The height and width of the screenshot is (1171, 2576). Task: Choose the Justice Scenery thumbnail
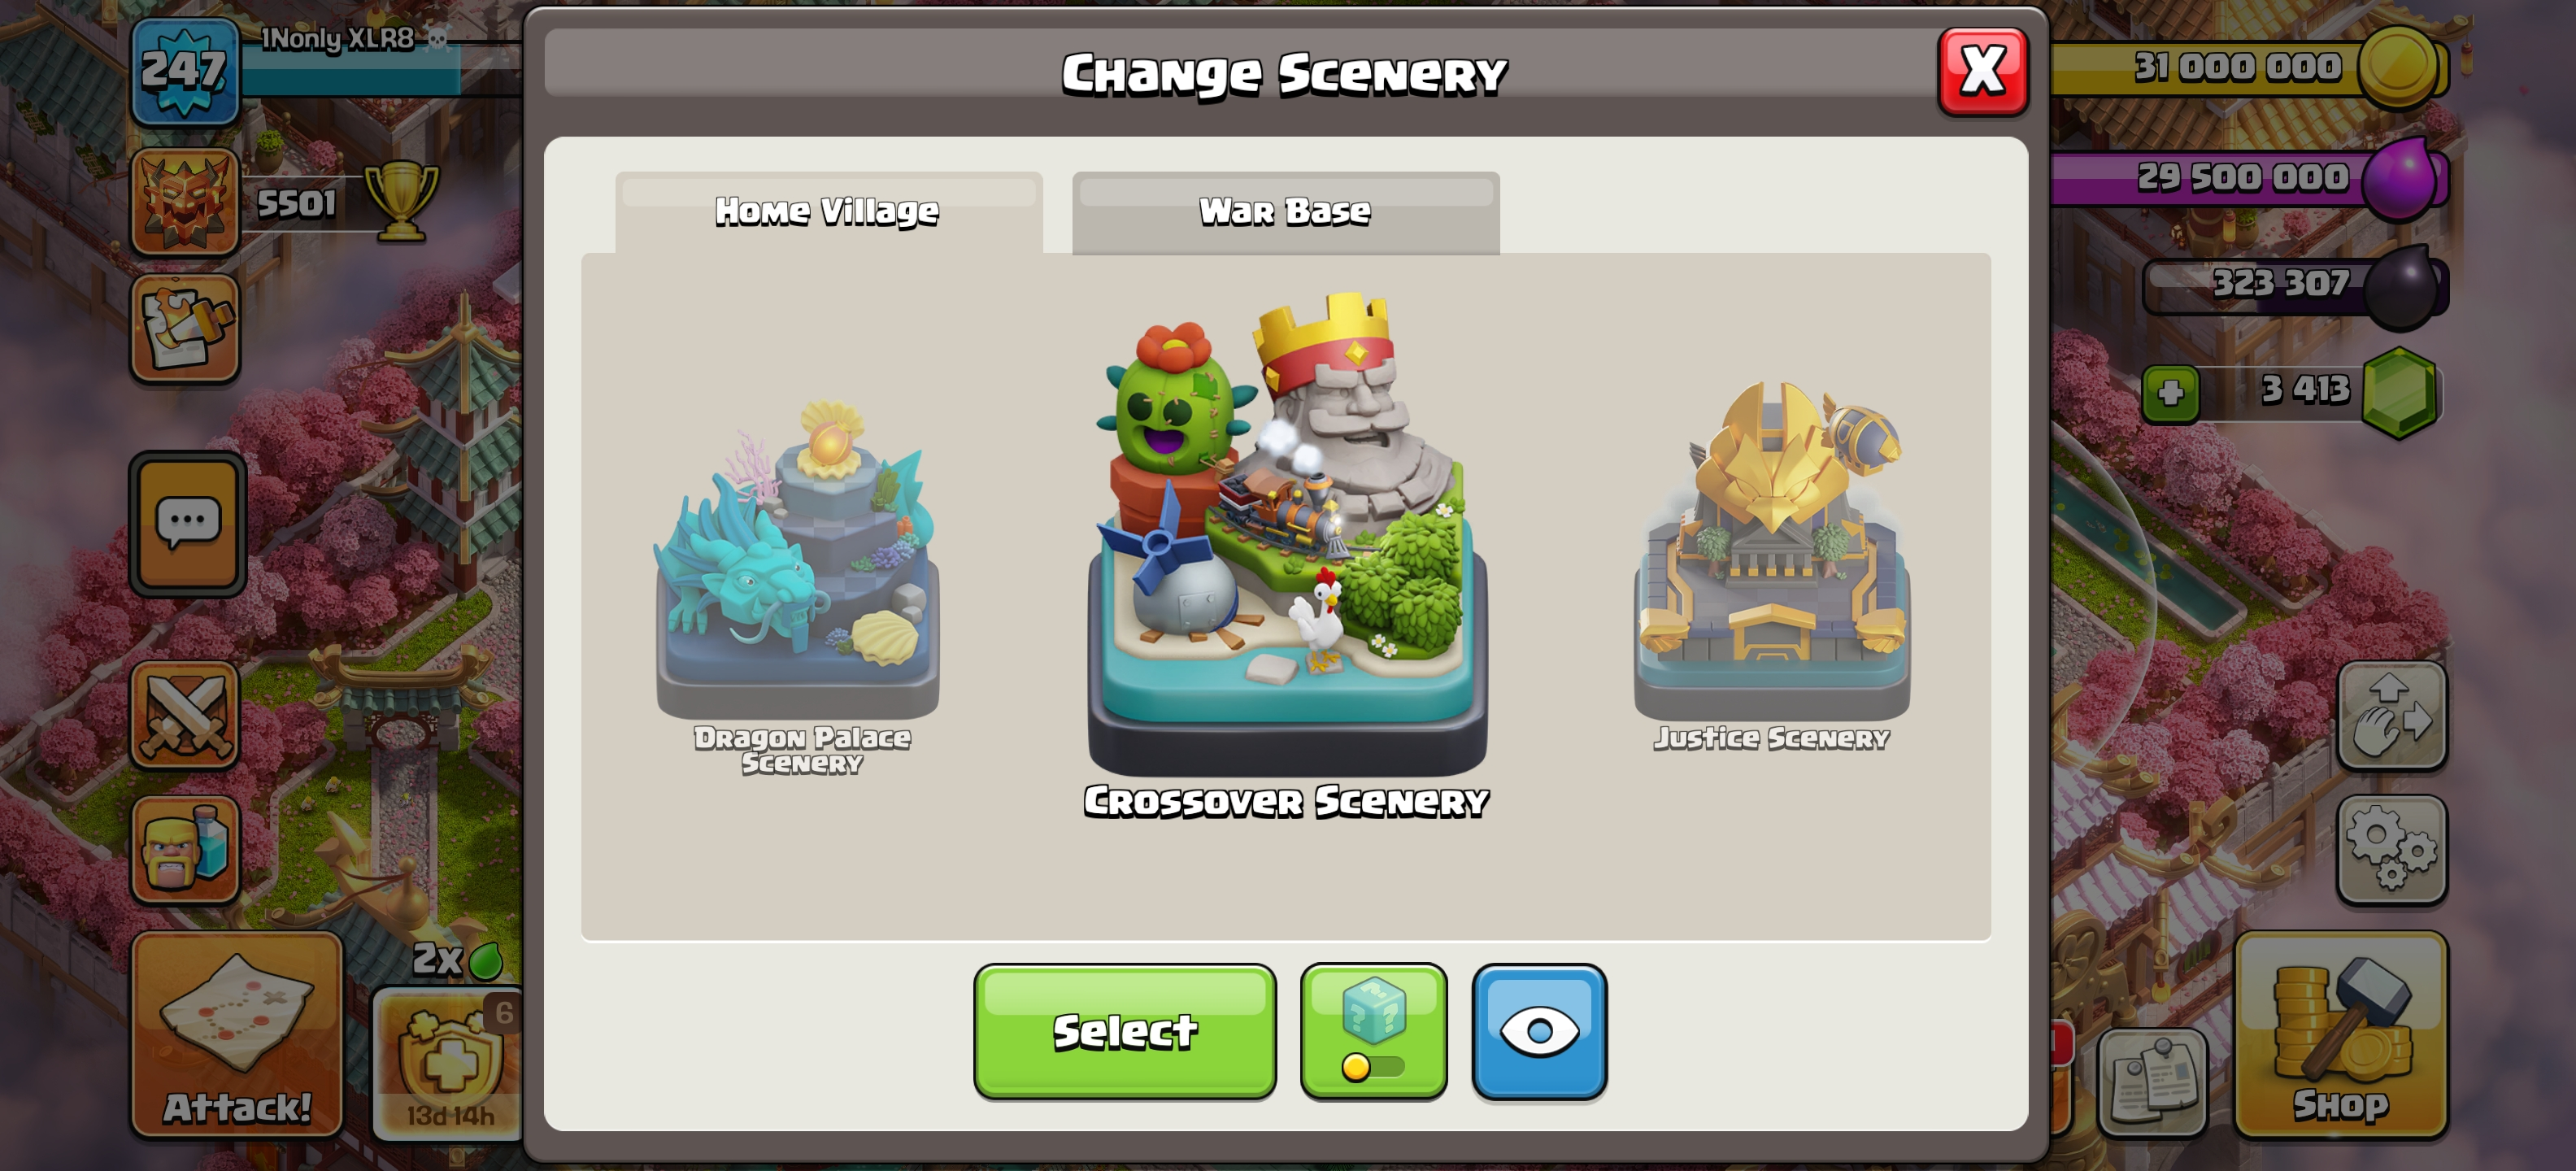(x=1772, y=563)
